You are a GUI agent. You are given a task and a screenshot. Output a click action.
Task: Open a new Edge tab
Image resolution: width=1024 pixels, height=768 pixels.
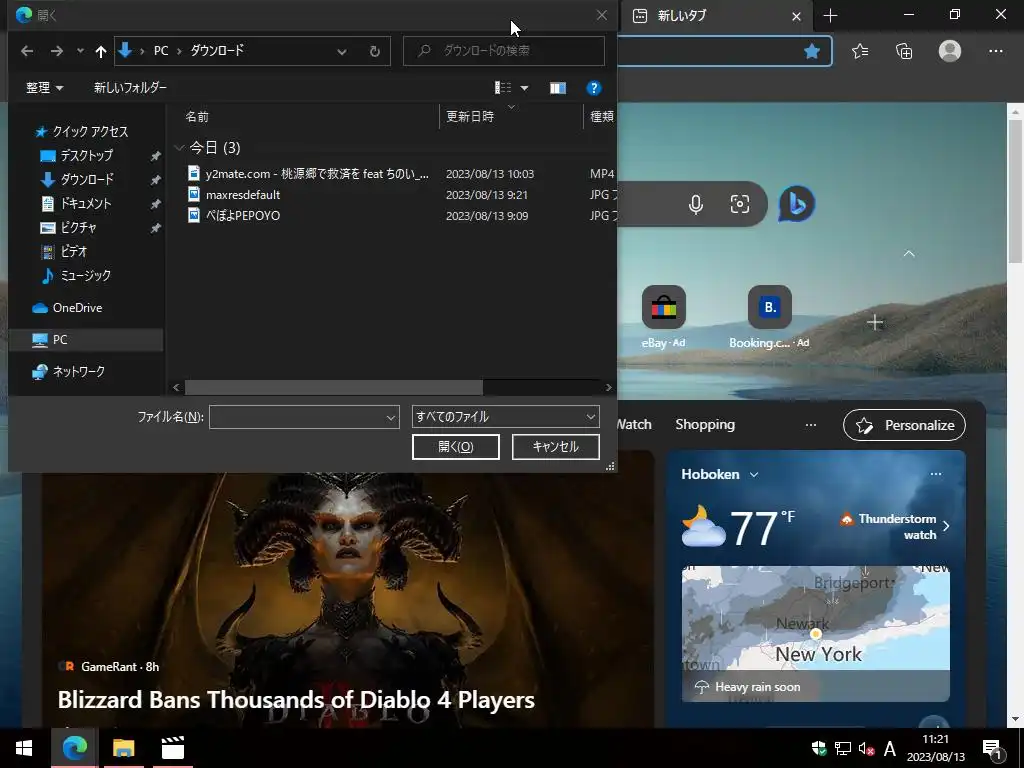click(830, 16)
